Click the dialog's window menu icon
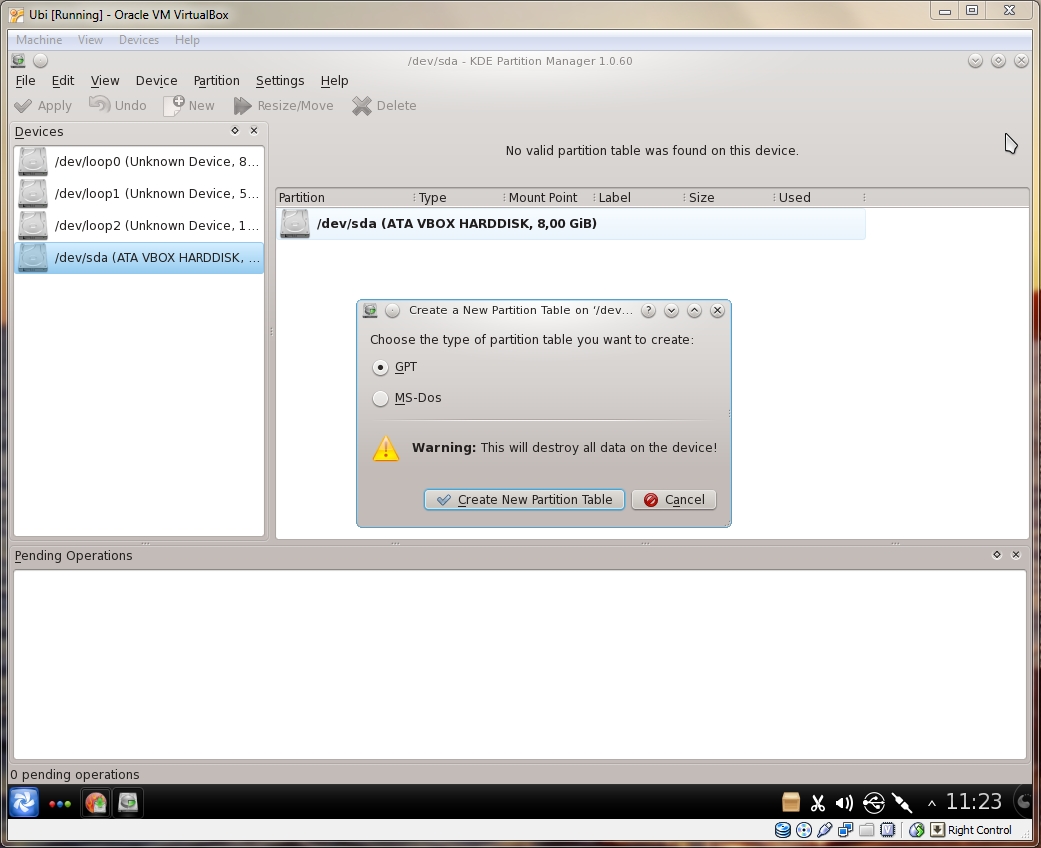Screen dimensions: 1041x848 [x=370, y=310]
